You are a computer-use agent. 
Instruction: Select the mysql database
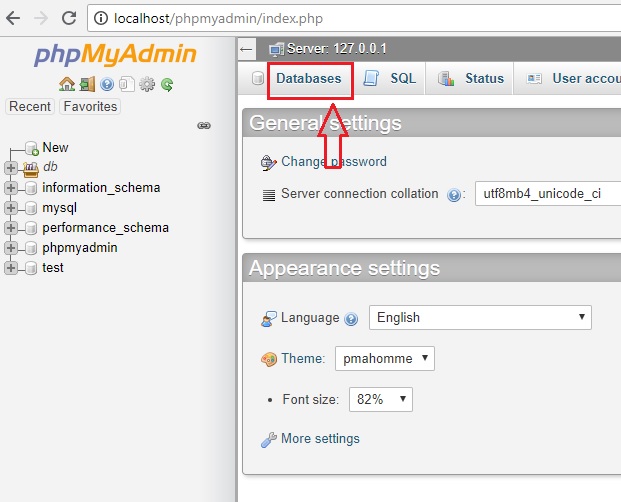click(59, 208)
